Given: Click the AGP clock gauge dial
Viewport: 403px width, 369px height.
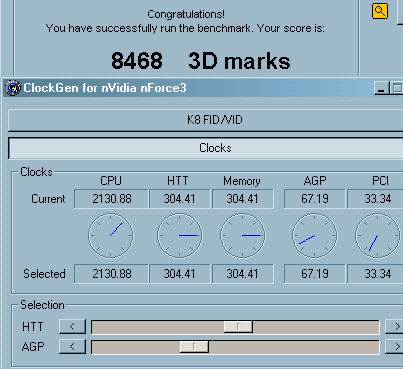Looking at the screenshot, I should click(315, 236).
